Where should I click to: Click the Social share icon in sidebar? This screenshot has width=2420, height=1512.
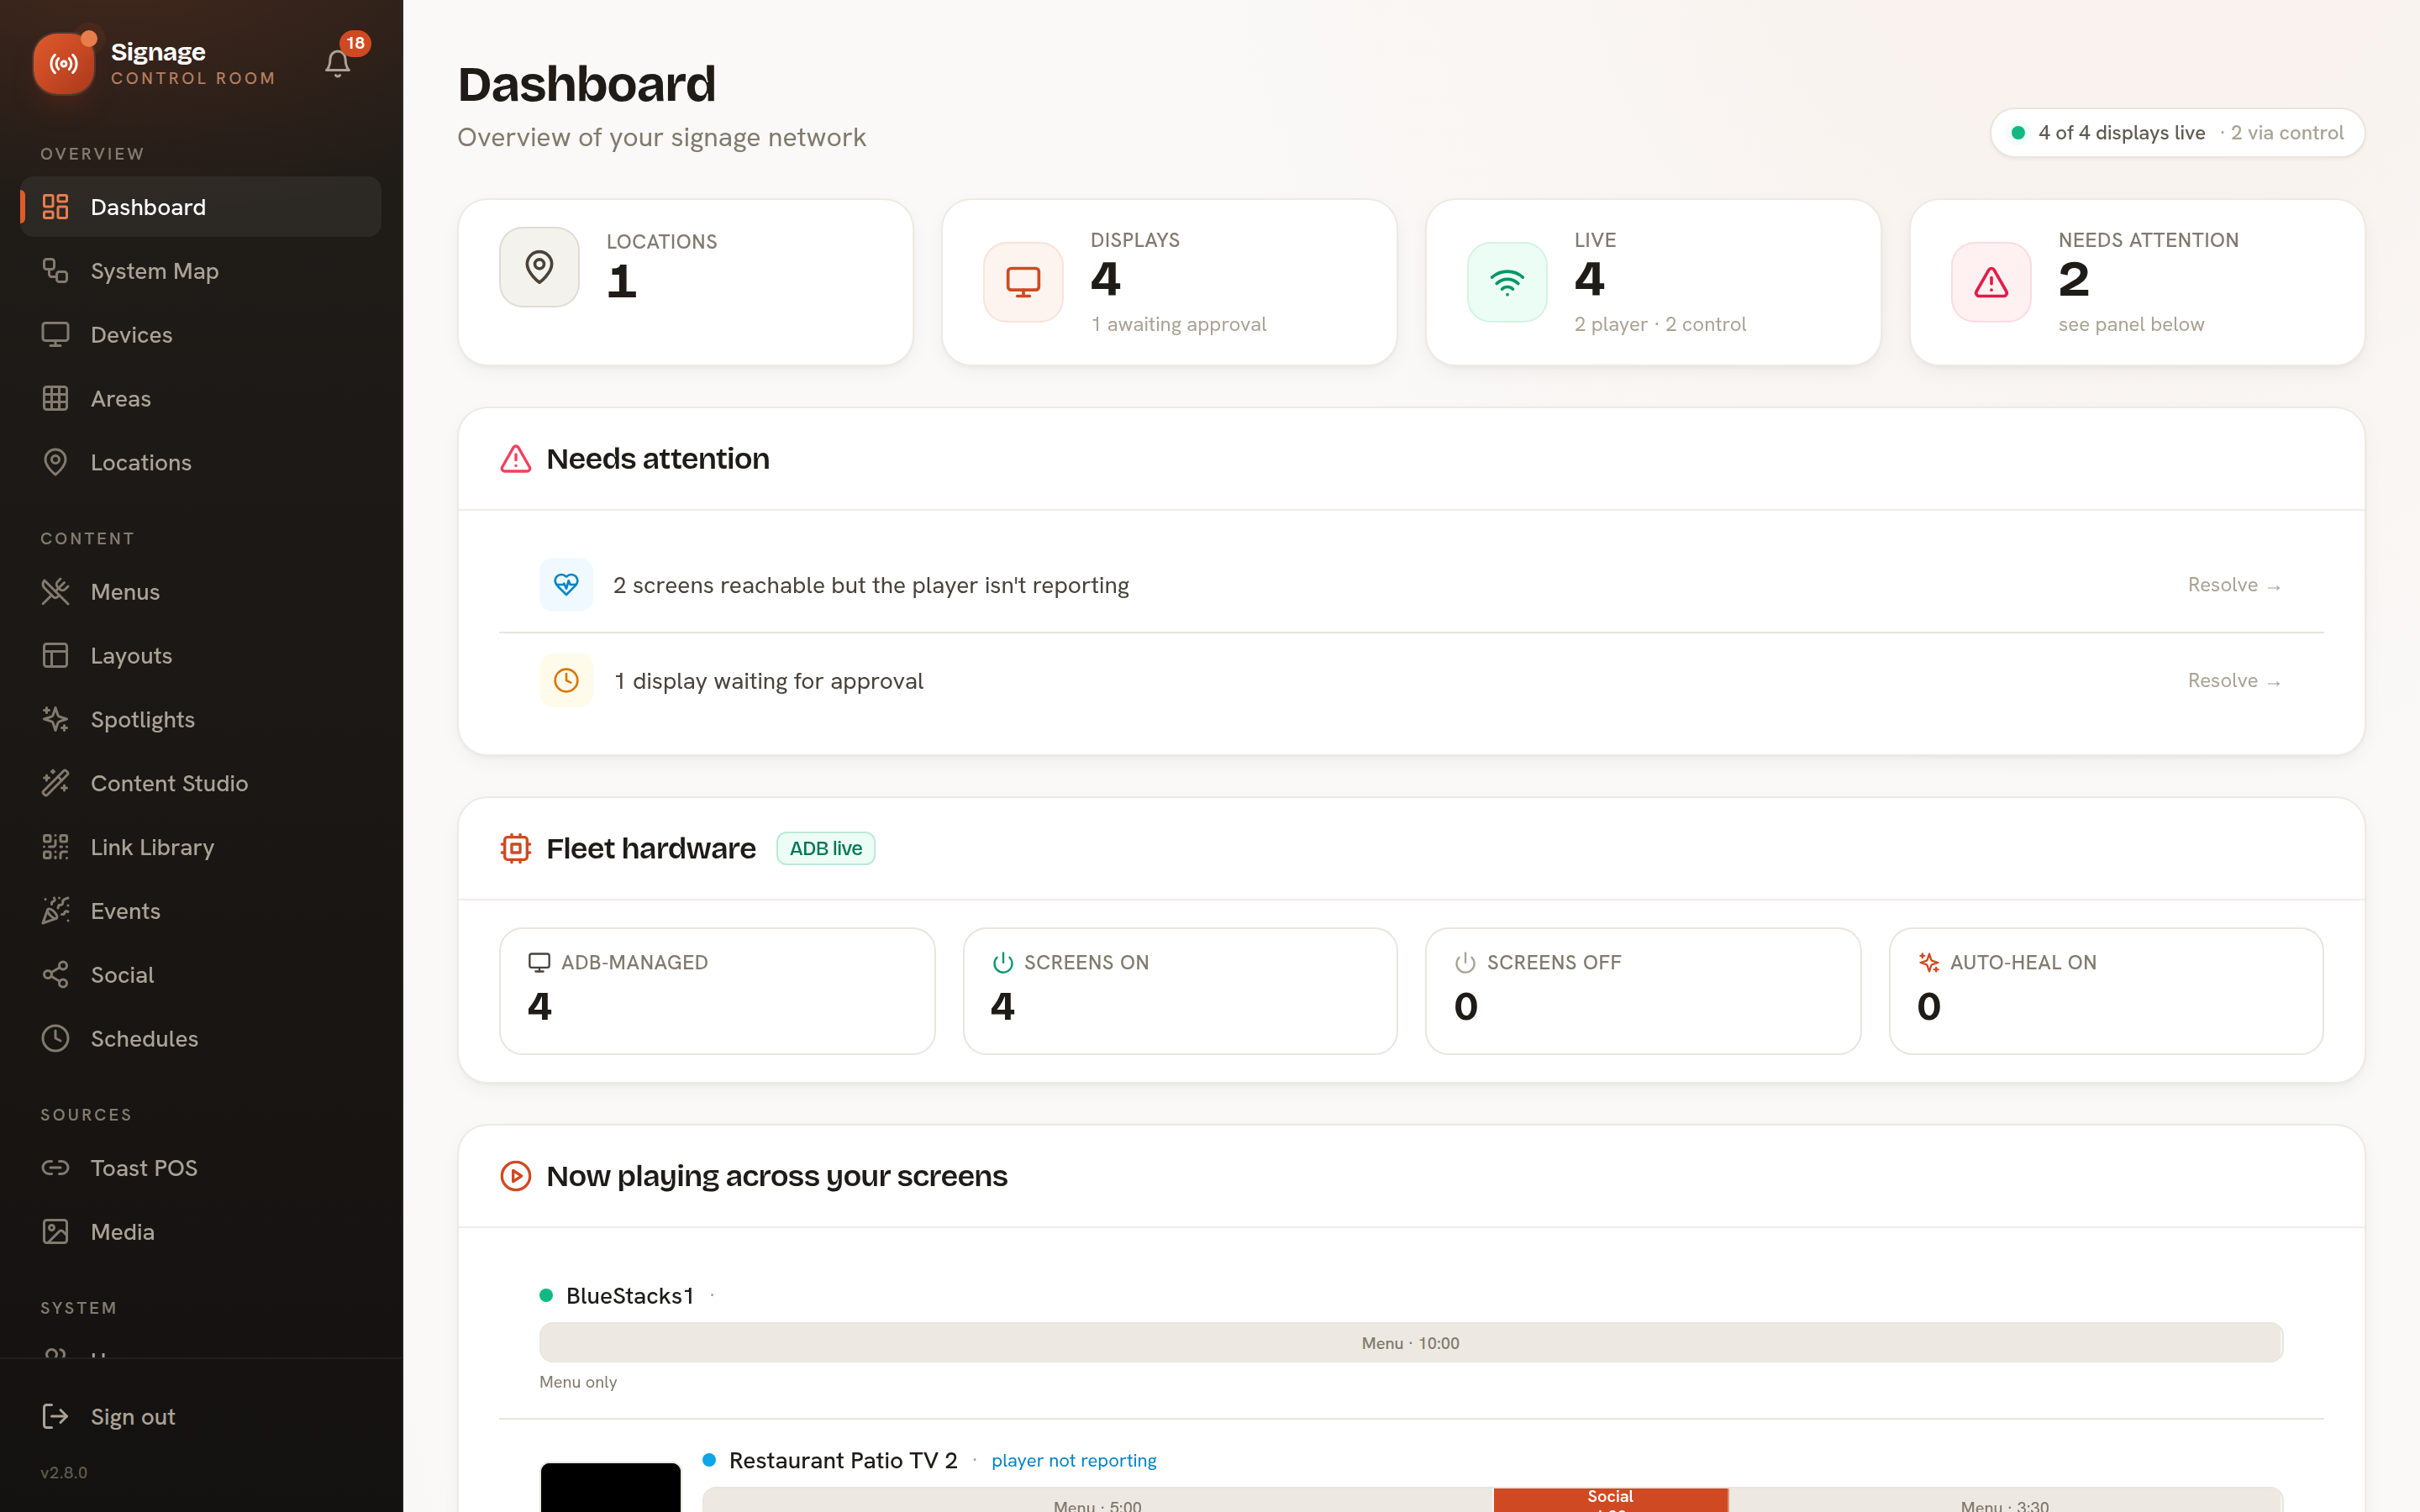pos(55,975)
